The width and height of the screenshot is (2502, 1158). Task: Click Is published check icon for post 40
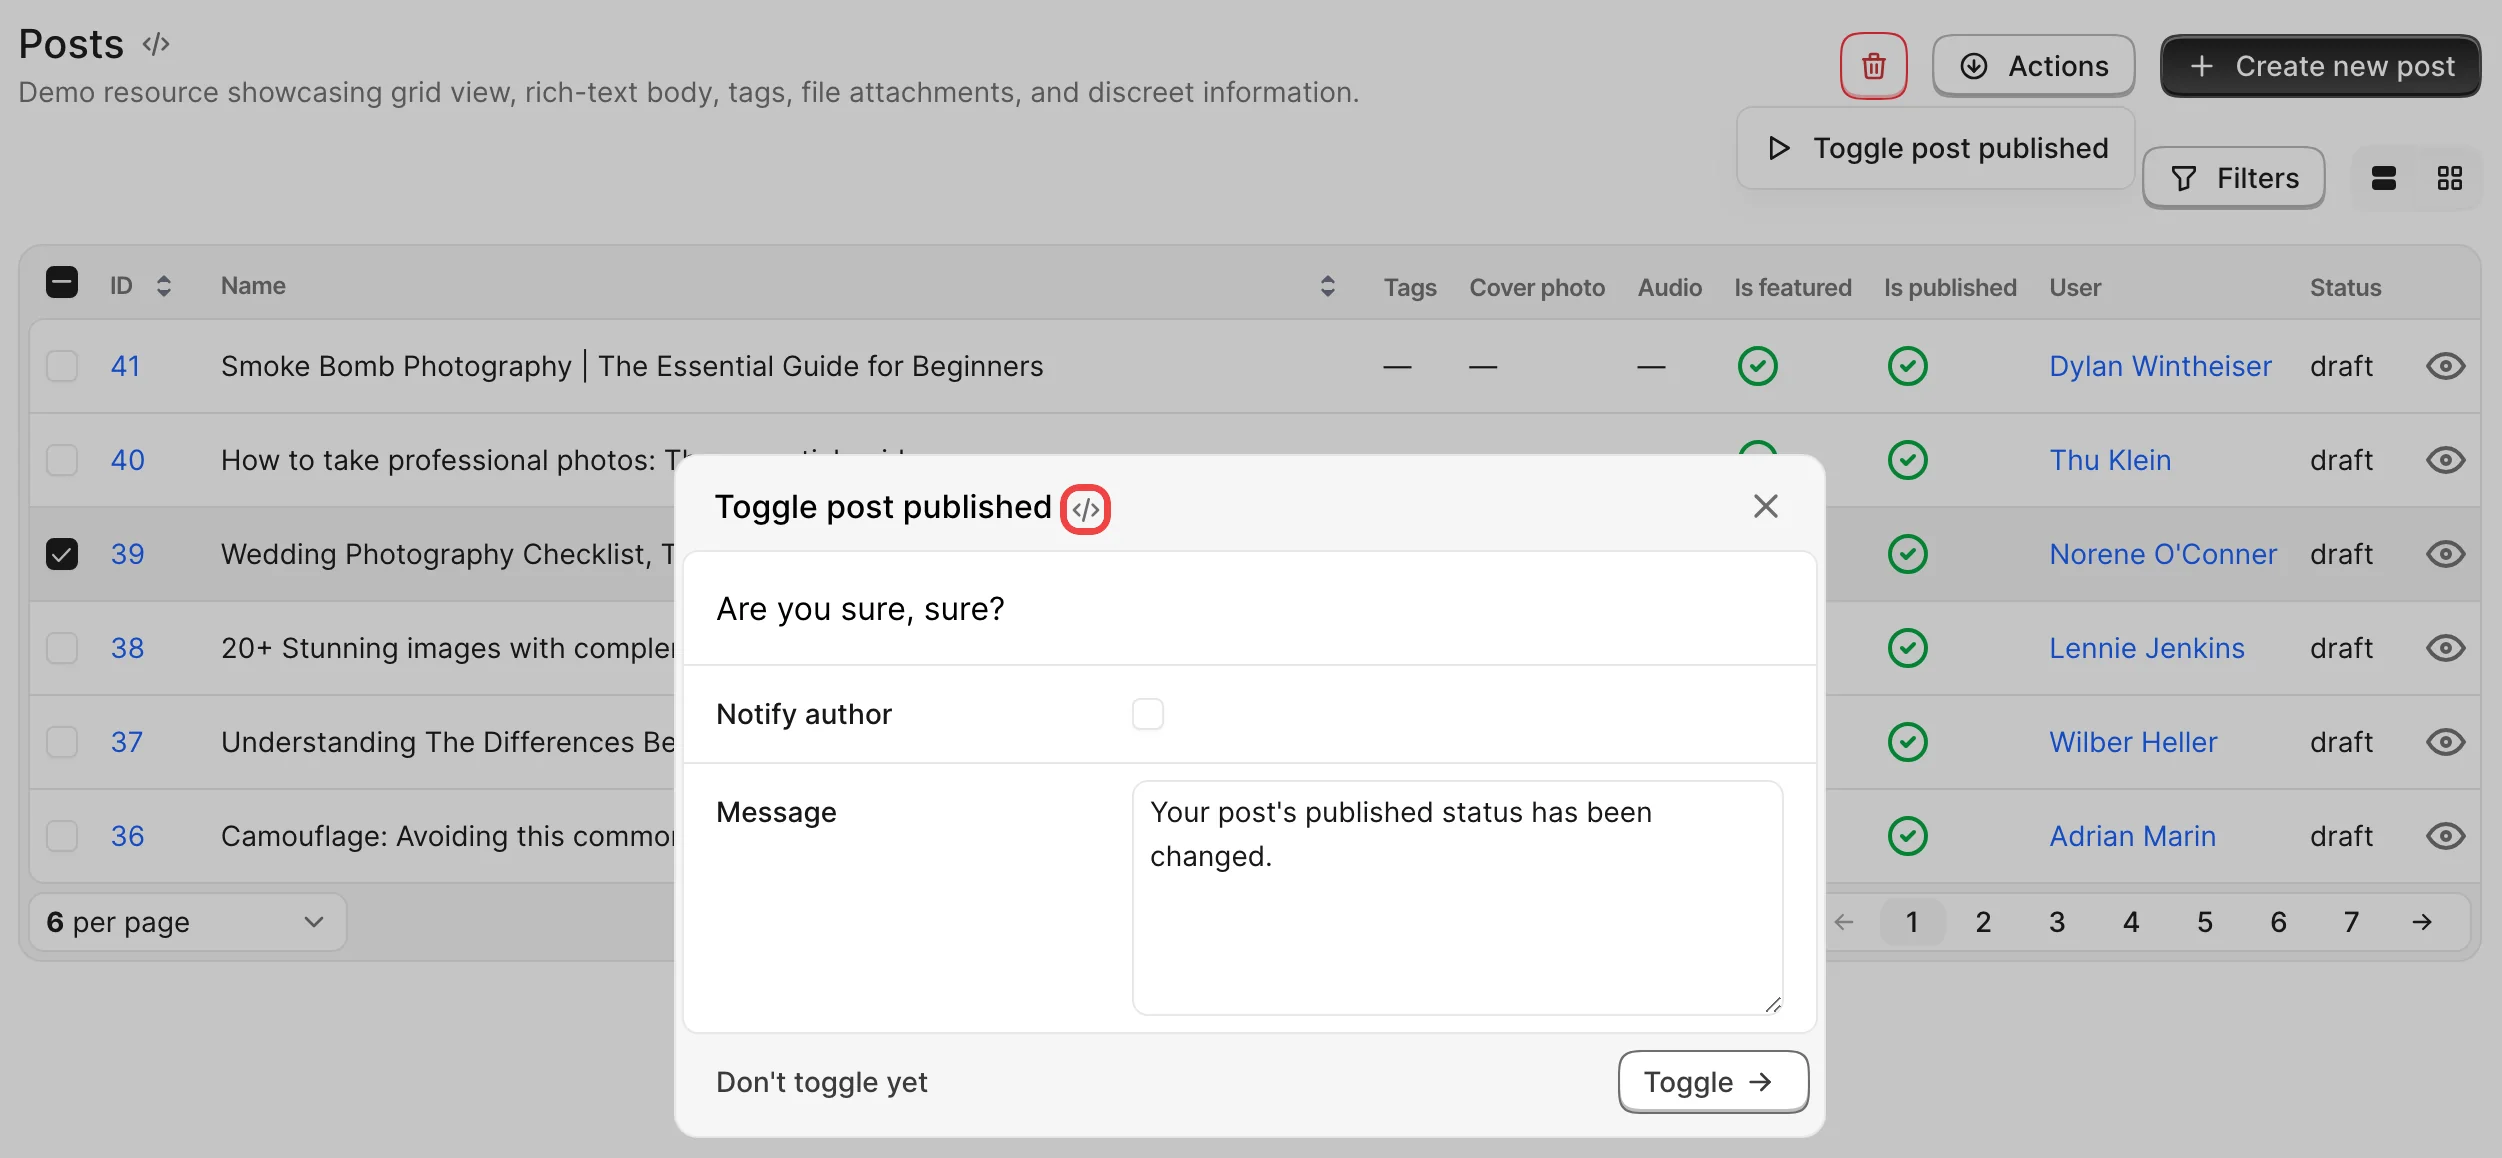tap(1907, 460)
